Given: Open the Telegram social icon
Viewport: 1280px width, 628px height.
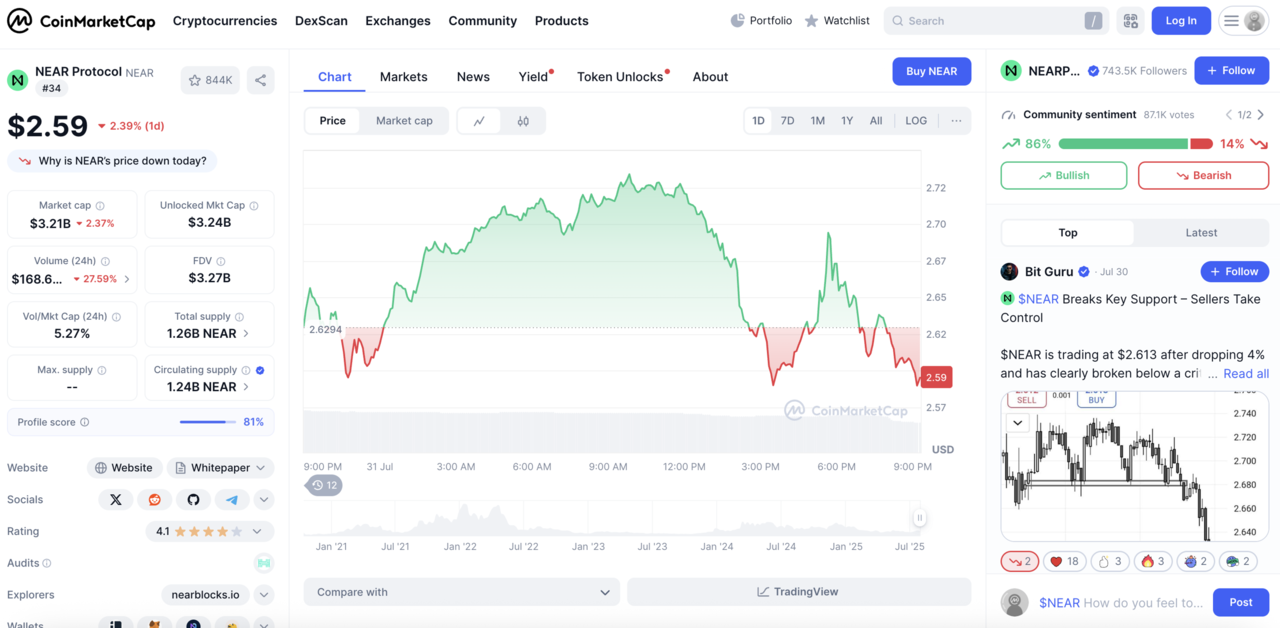Looking at the screenshot, I should 232,499.
